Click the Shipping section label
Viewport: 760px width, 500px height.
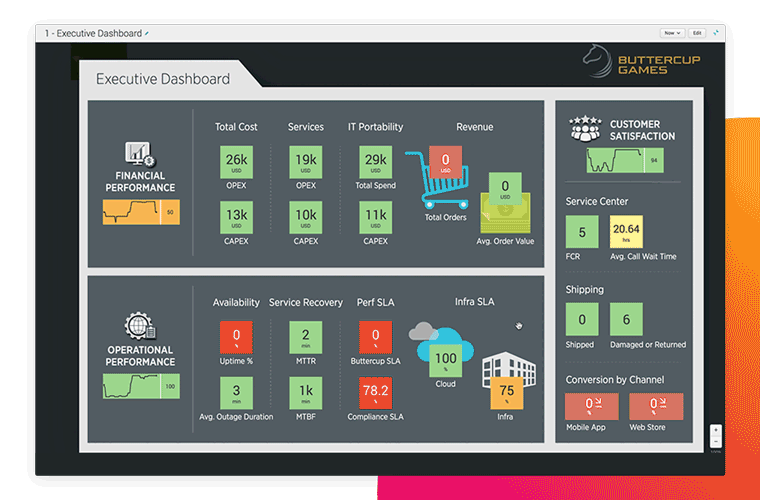pyautogui.click(x=585, y=290)
